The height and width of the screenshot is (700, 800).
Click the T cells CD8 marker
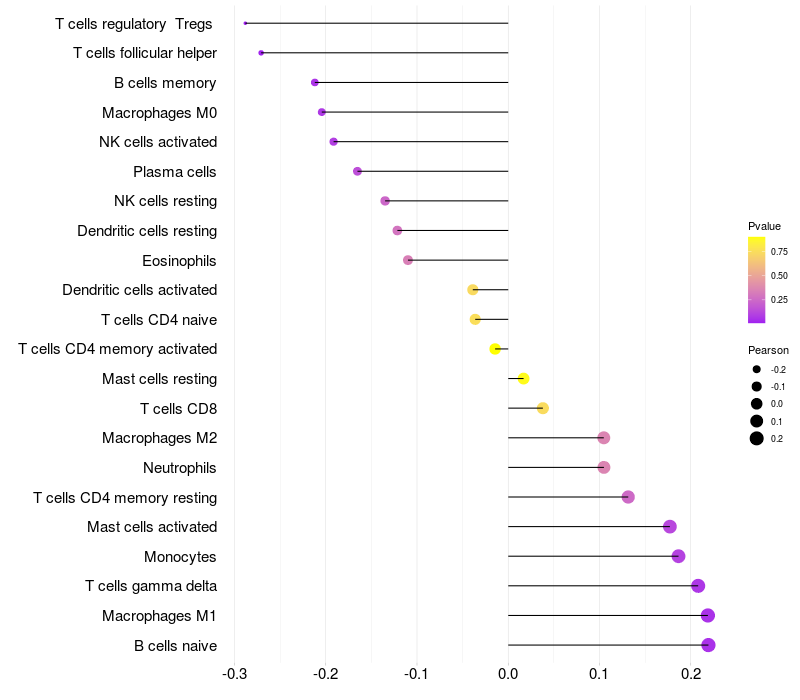(x=543, y=408)
